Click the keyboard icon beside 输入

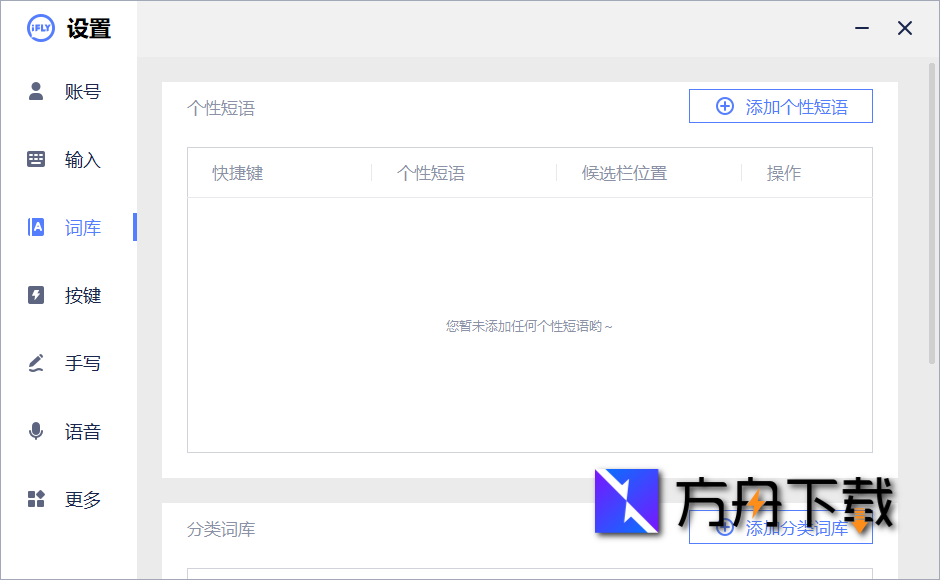pyautogui.click(x=37, y=159)
